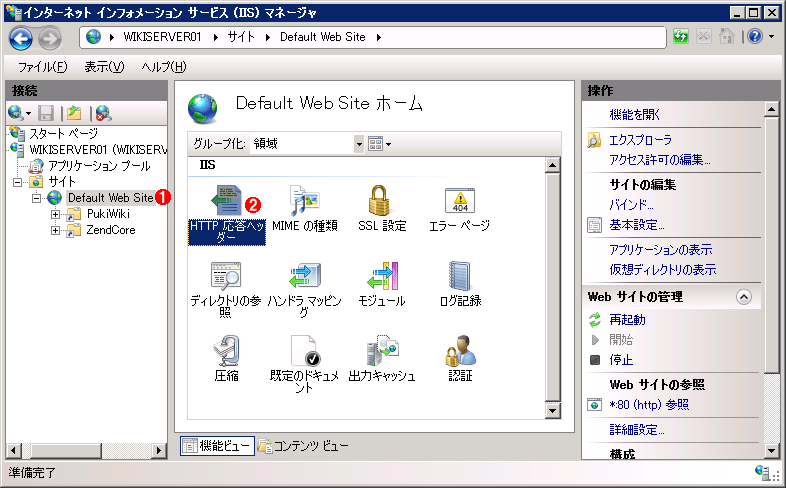The image size is (786, 488).
Task: Click the feature list scroll up arrow
Action: (552, 165)
